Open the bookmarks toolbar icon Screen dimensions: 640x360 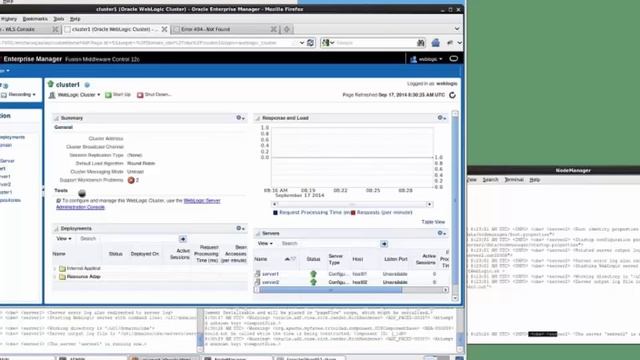point(450,42)
